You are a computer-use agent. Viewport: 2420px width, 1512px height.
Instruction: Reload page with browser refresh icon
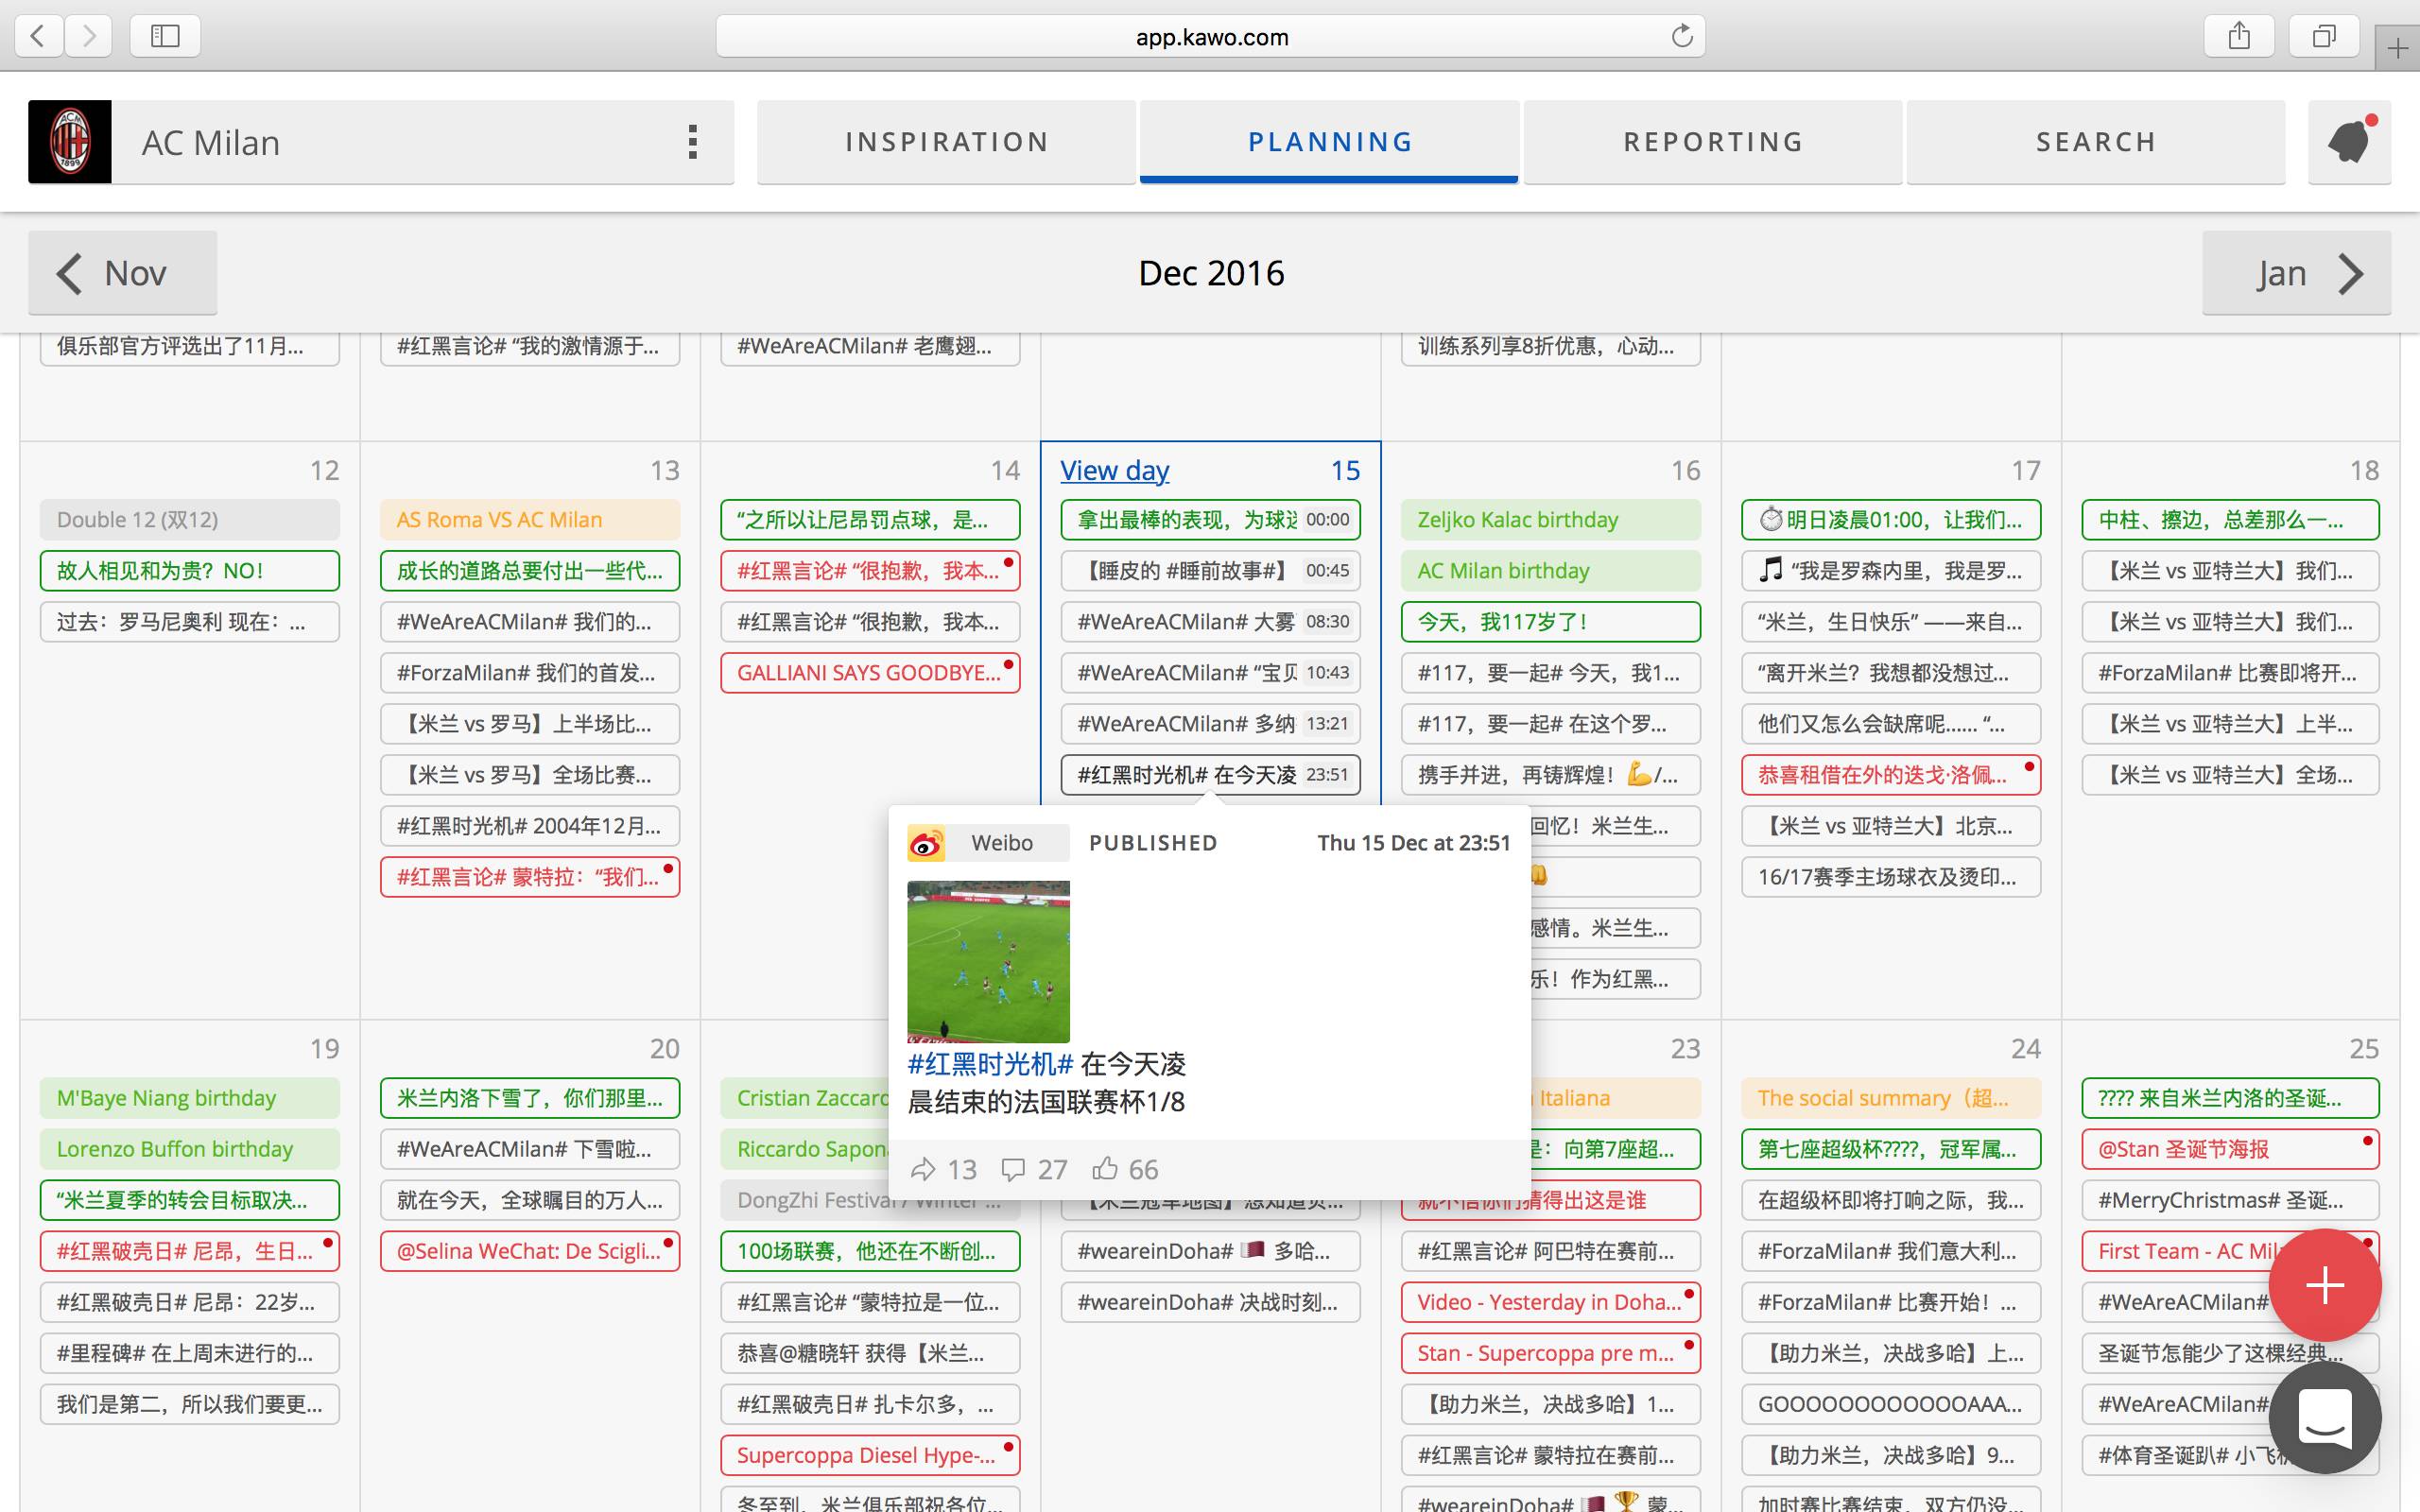(x=1682, y=37)
